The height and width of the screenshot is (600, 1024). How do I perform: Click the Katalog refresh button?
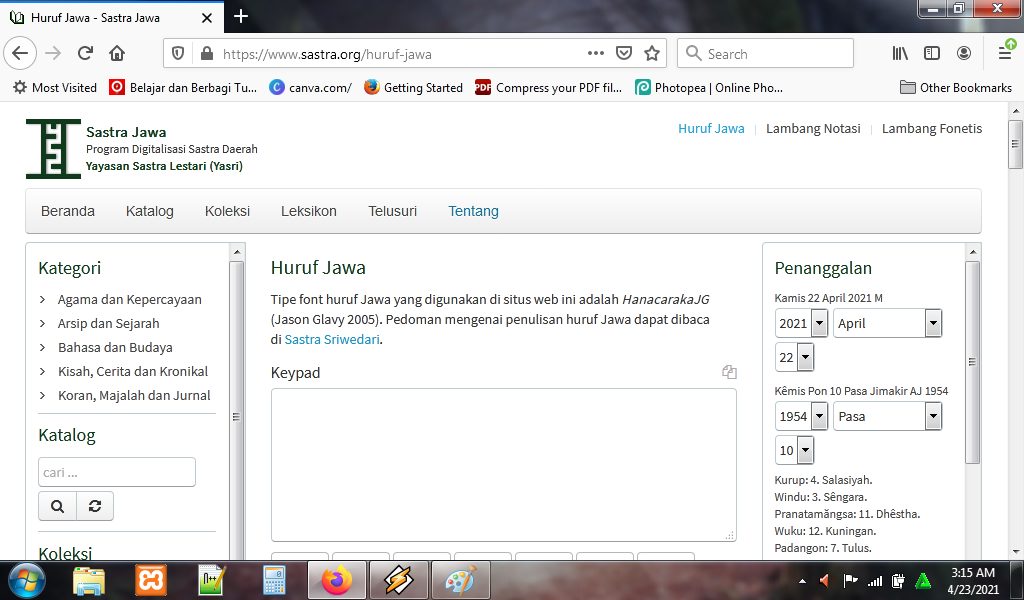95,506
